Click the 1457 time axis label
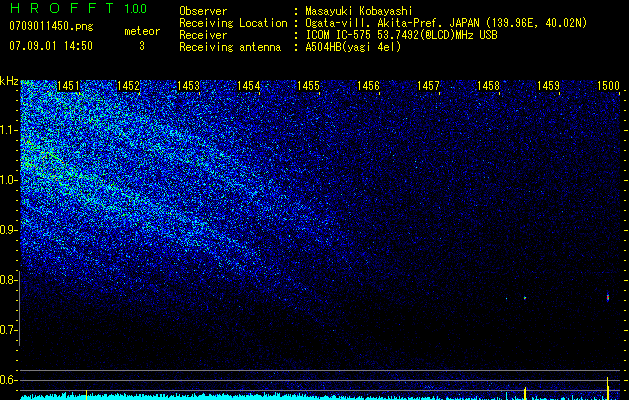 (428, 86)
